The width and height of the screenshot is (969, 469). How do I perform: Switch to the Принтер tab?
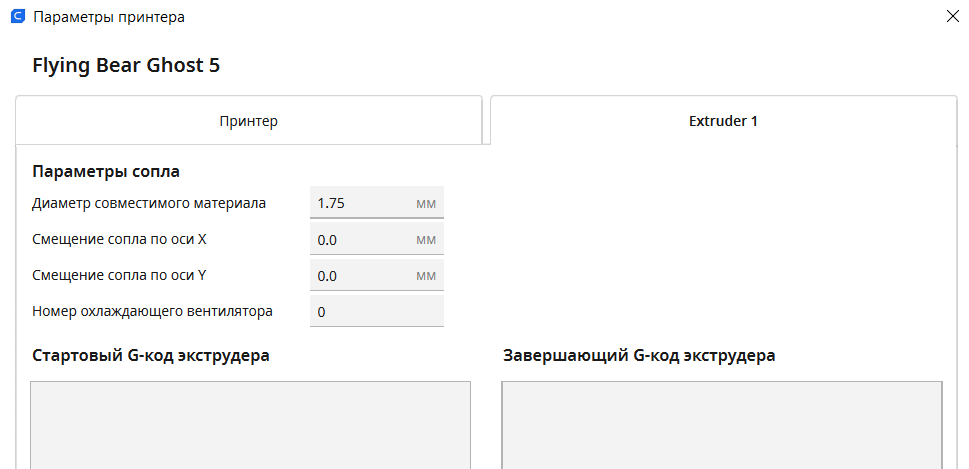click(248, 120)
